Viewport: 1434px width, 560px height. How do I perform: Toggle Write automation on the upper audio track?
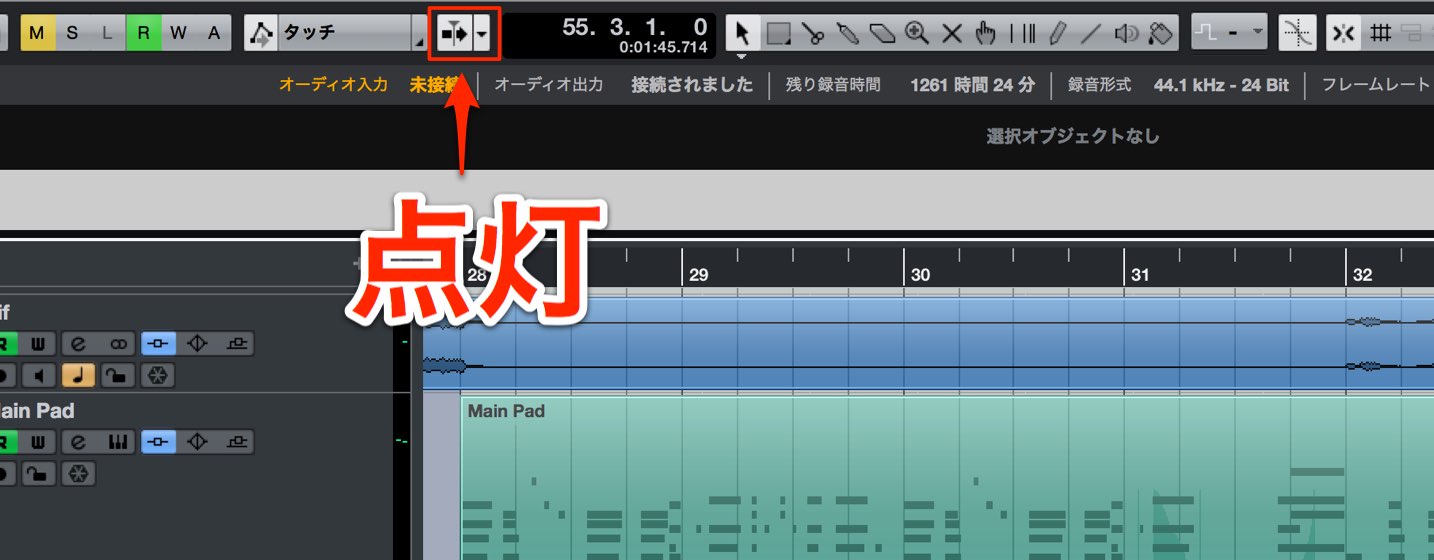point(37,344)
